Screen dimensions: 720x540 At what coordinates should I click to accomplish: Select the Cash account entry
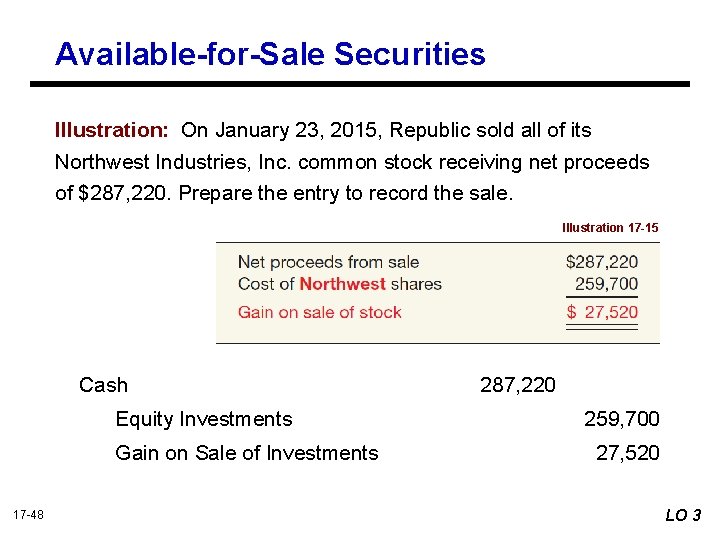tap(103, 385)
